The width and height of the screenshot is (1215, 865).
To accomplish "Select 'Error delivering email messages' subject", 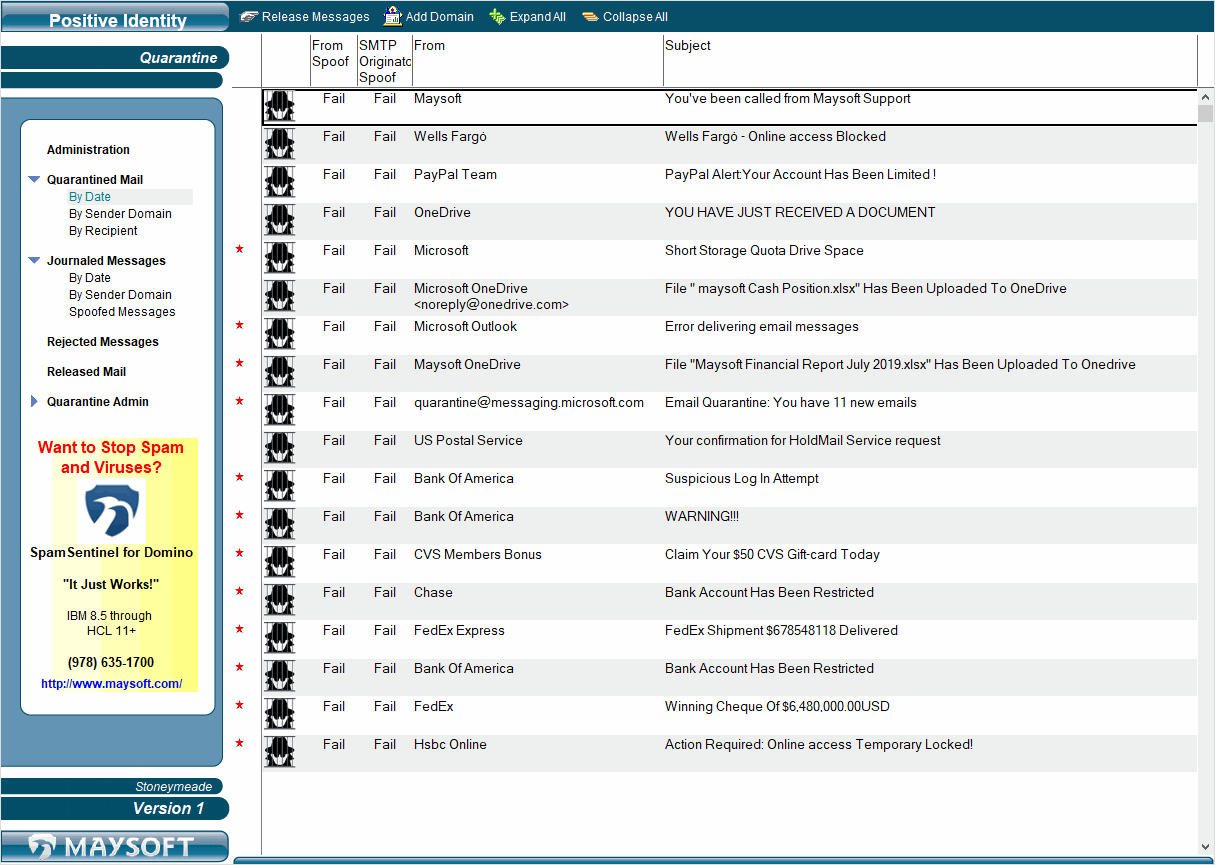I will (762, 327).
